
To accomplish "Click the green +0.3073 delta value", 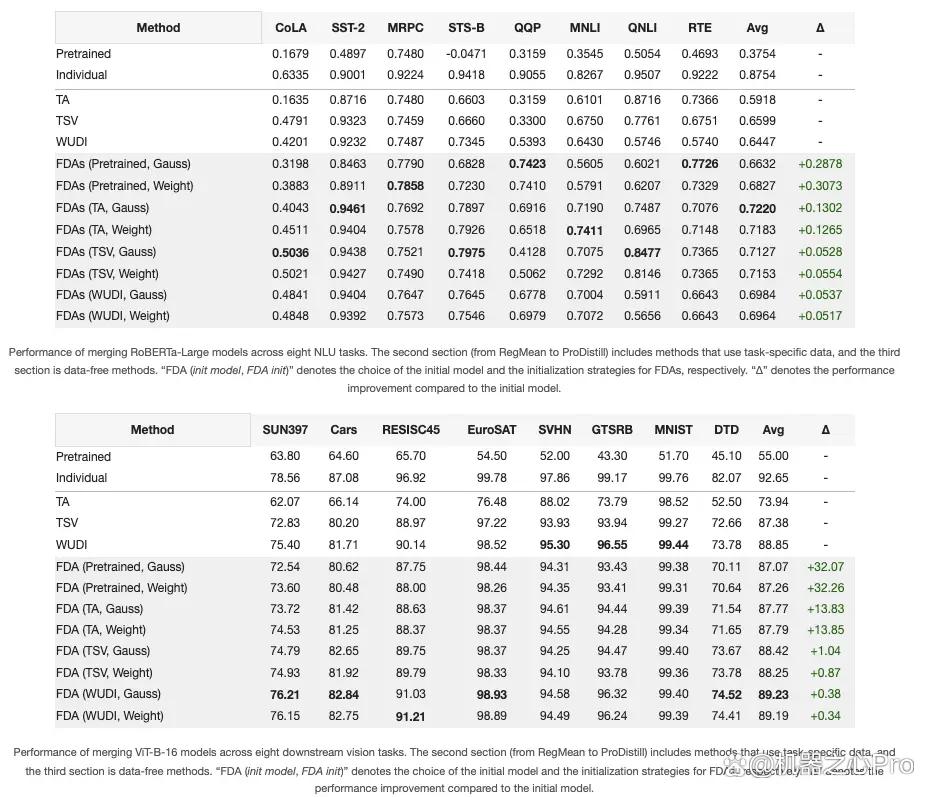I will coord(820,186).
